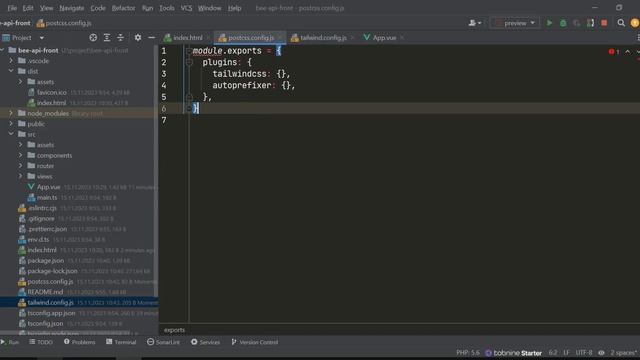Click UTF-8 file encoding indicator
640x360 pixels.
pos(584,353)
